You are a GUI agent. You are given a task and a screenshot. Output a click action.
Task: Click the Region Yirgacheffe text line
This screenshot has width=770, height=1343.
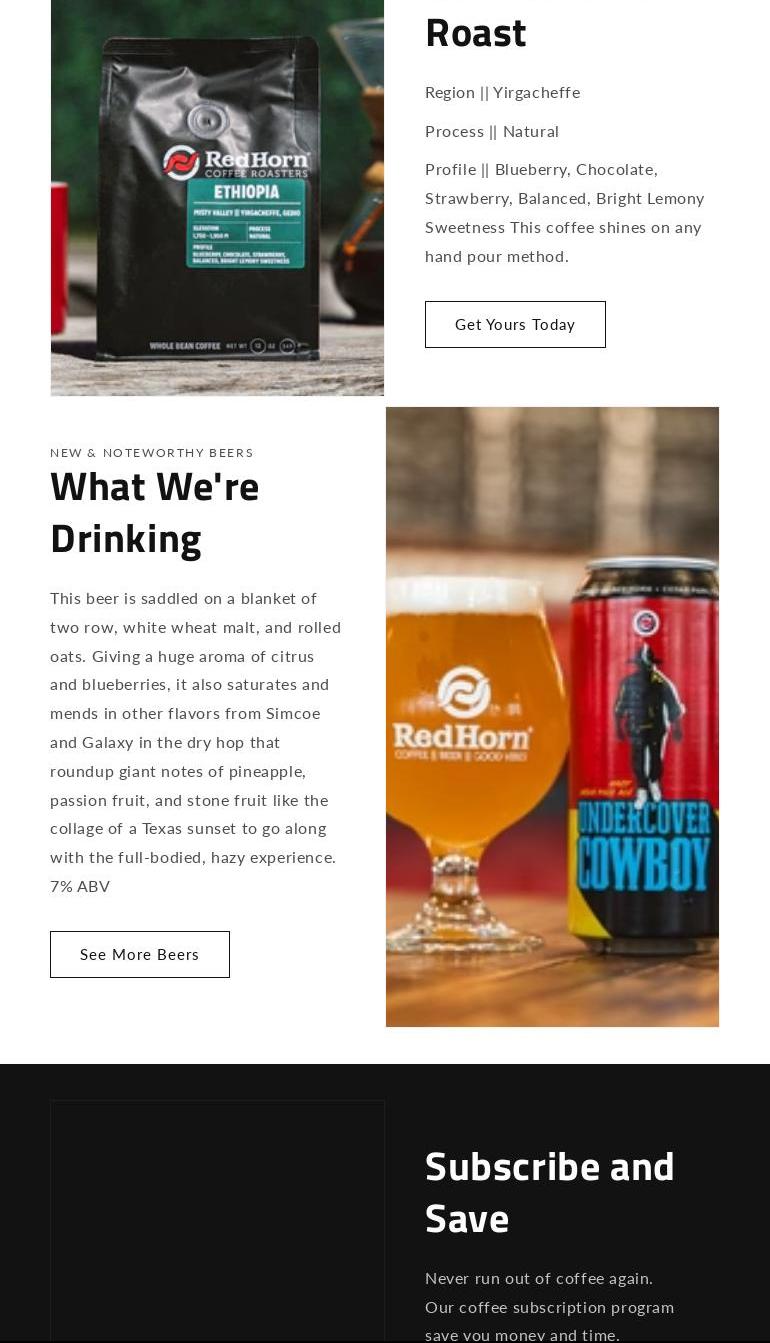pyautogui.click(x=502, y=92)
